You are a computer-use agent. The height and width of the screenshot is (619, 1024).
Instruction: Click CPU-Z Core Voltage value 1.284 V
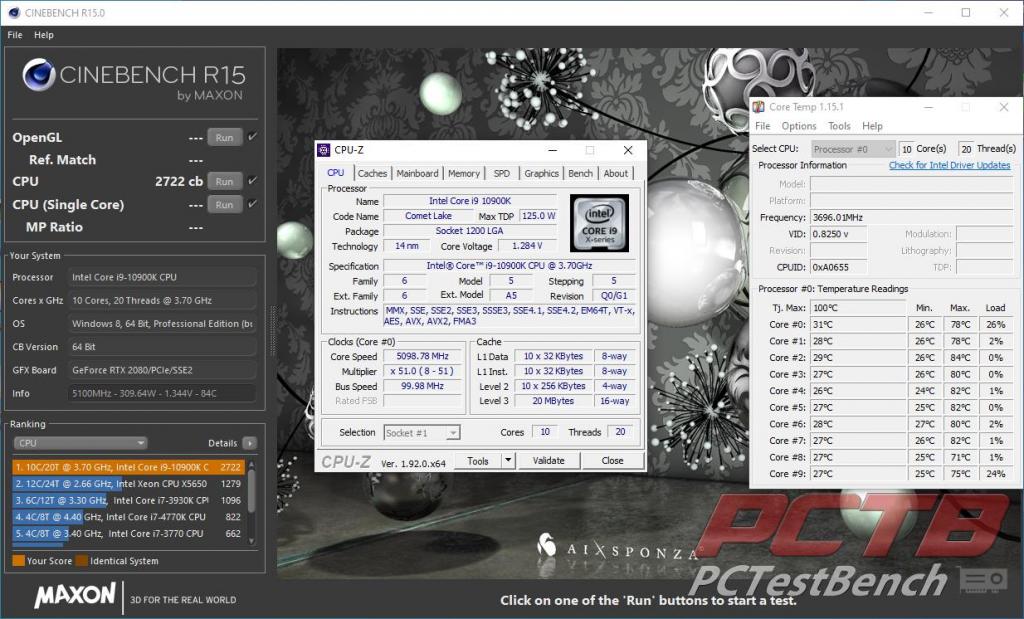click(527, 246)
